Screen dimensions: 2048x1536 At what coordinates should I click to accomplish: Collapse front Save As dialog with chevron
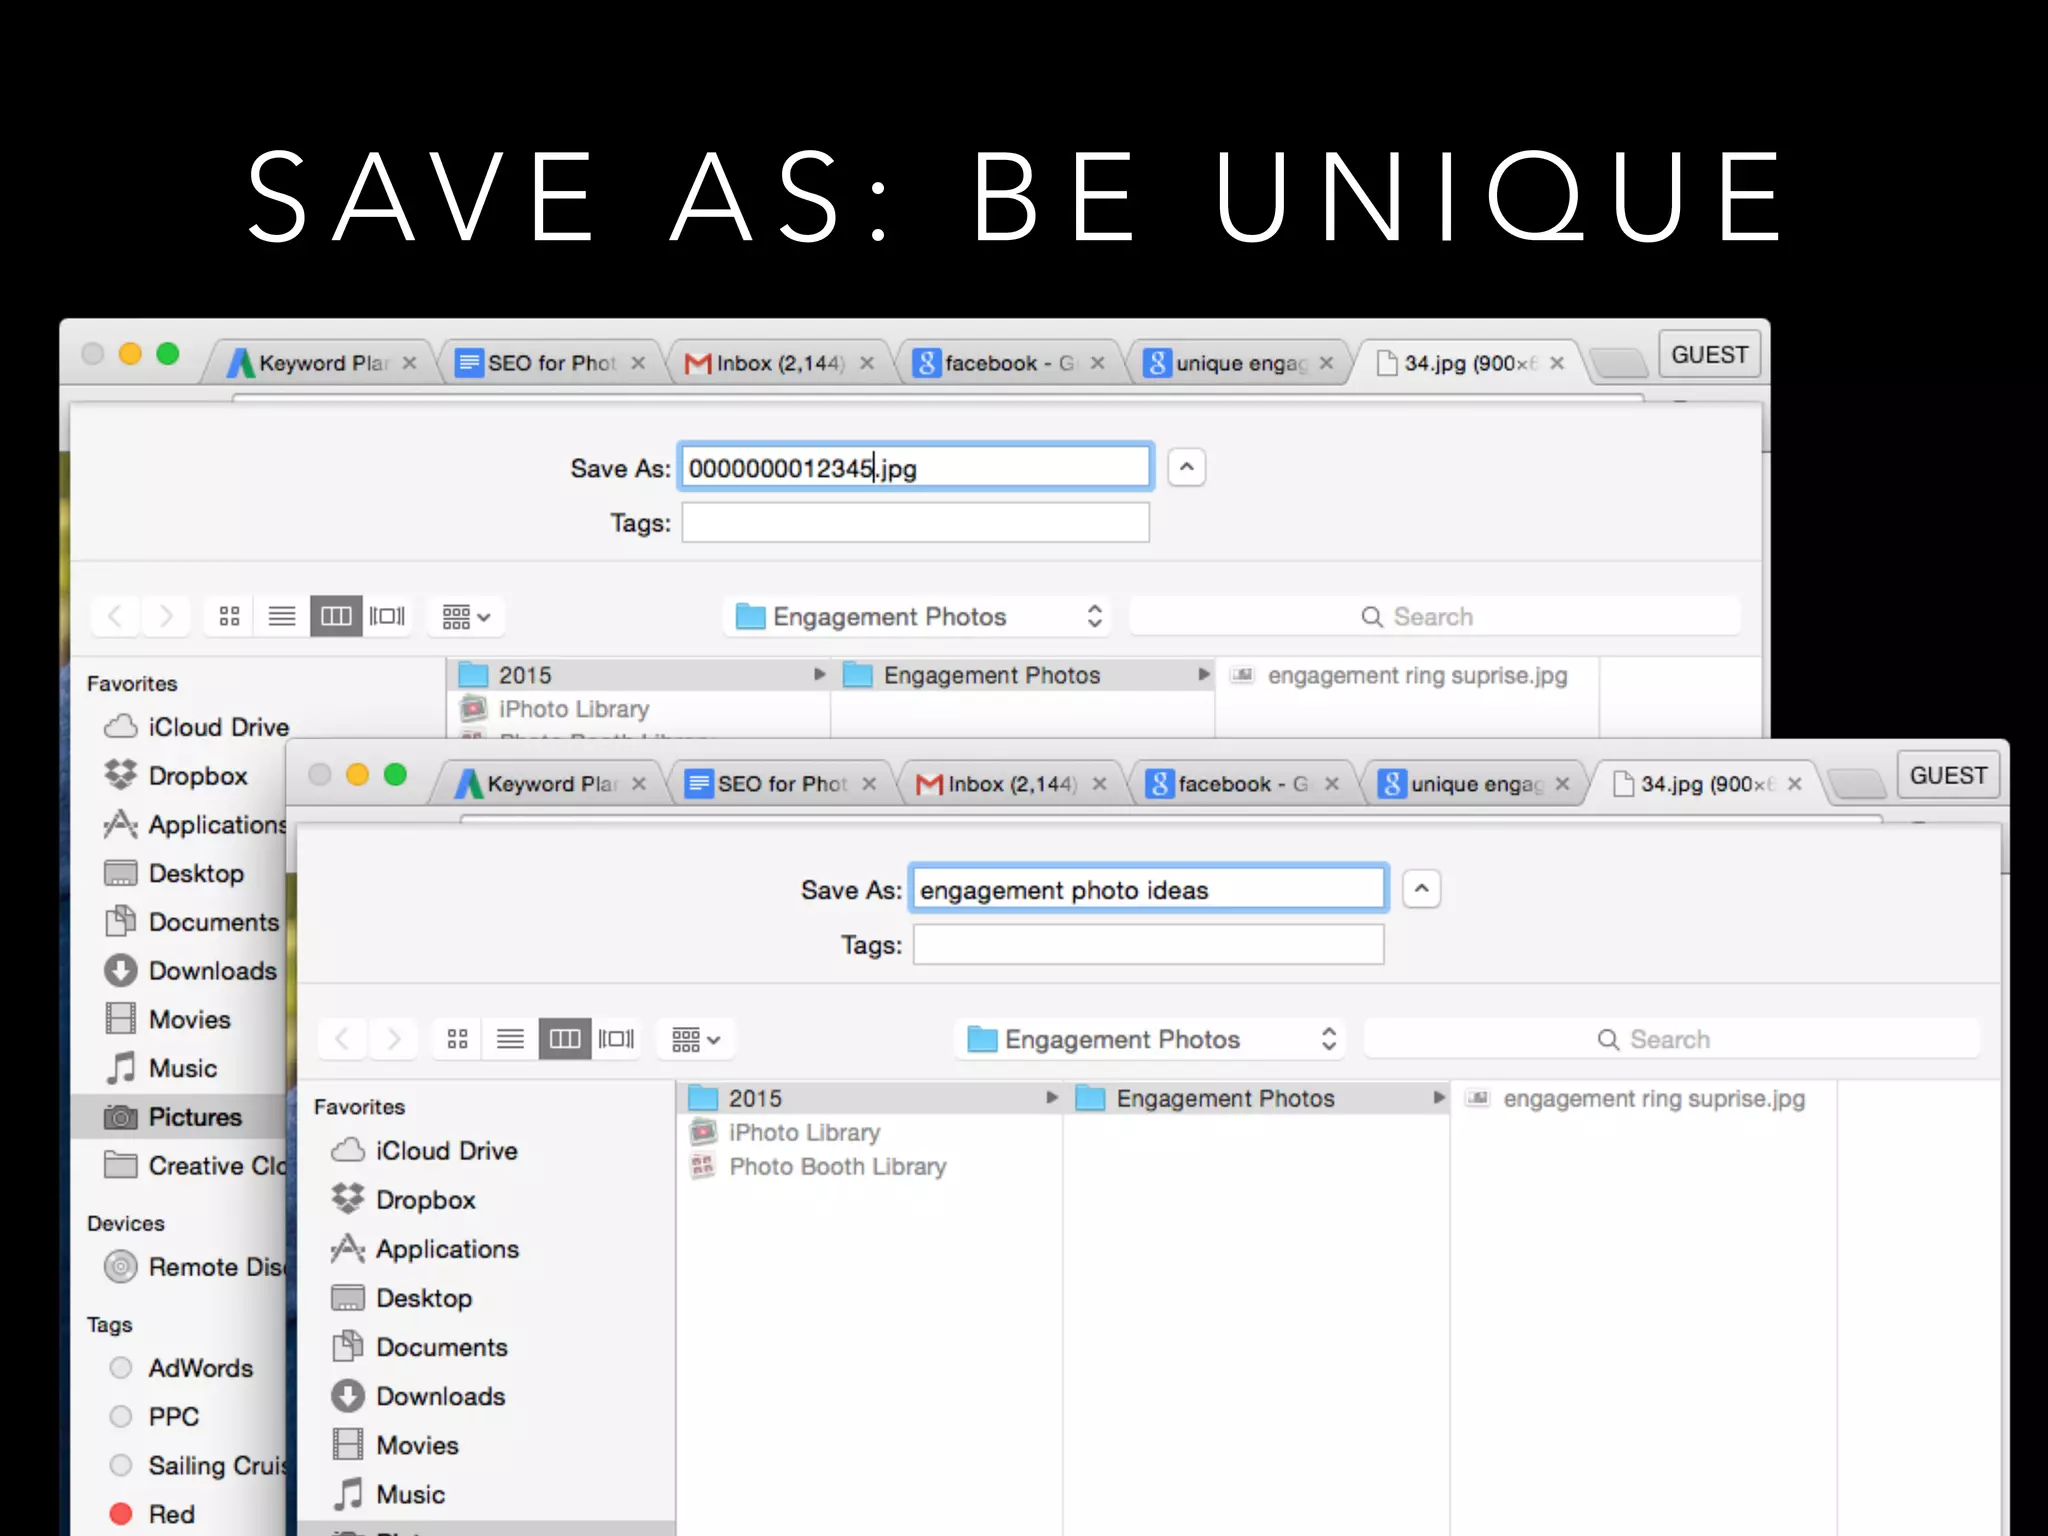[x=1421, y=888]
